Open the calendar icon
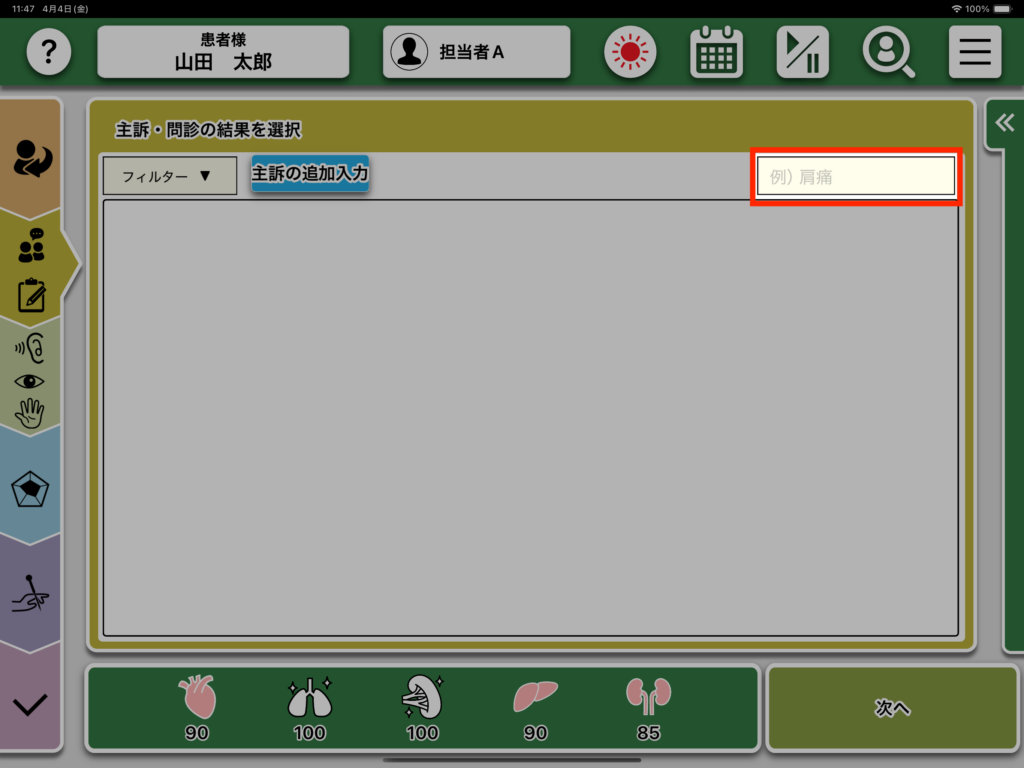Viewport: 1024px width, 768px height. click(x=716, y=52)
